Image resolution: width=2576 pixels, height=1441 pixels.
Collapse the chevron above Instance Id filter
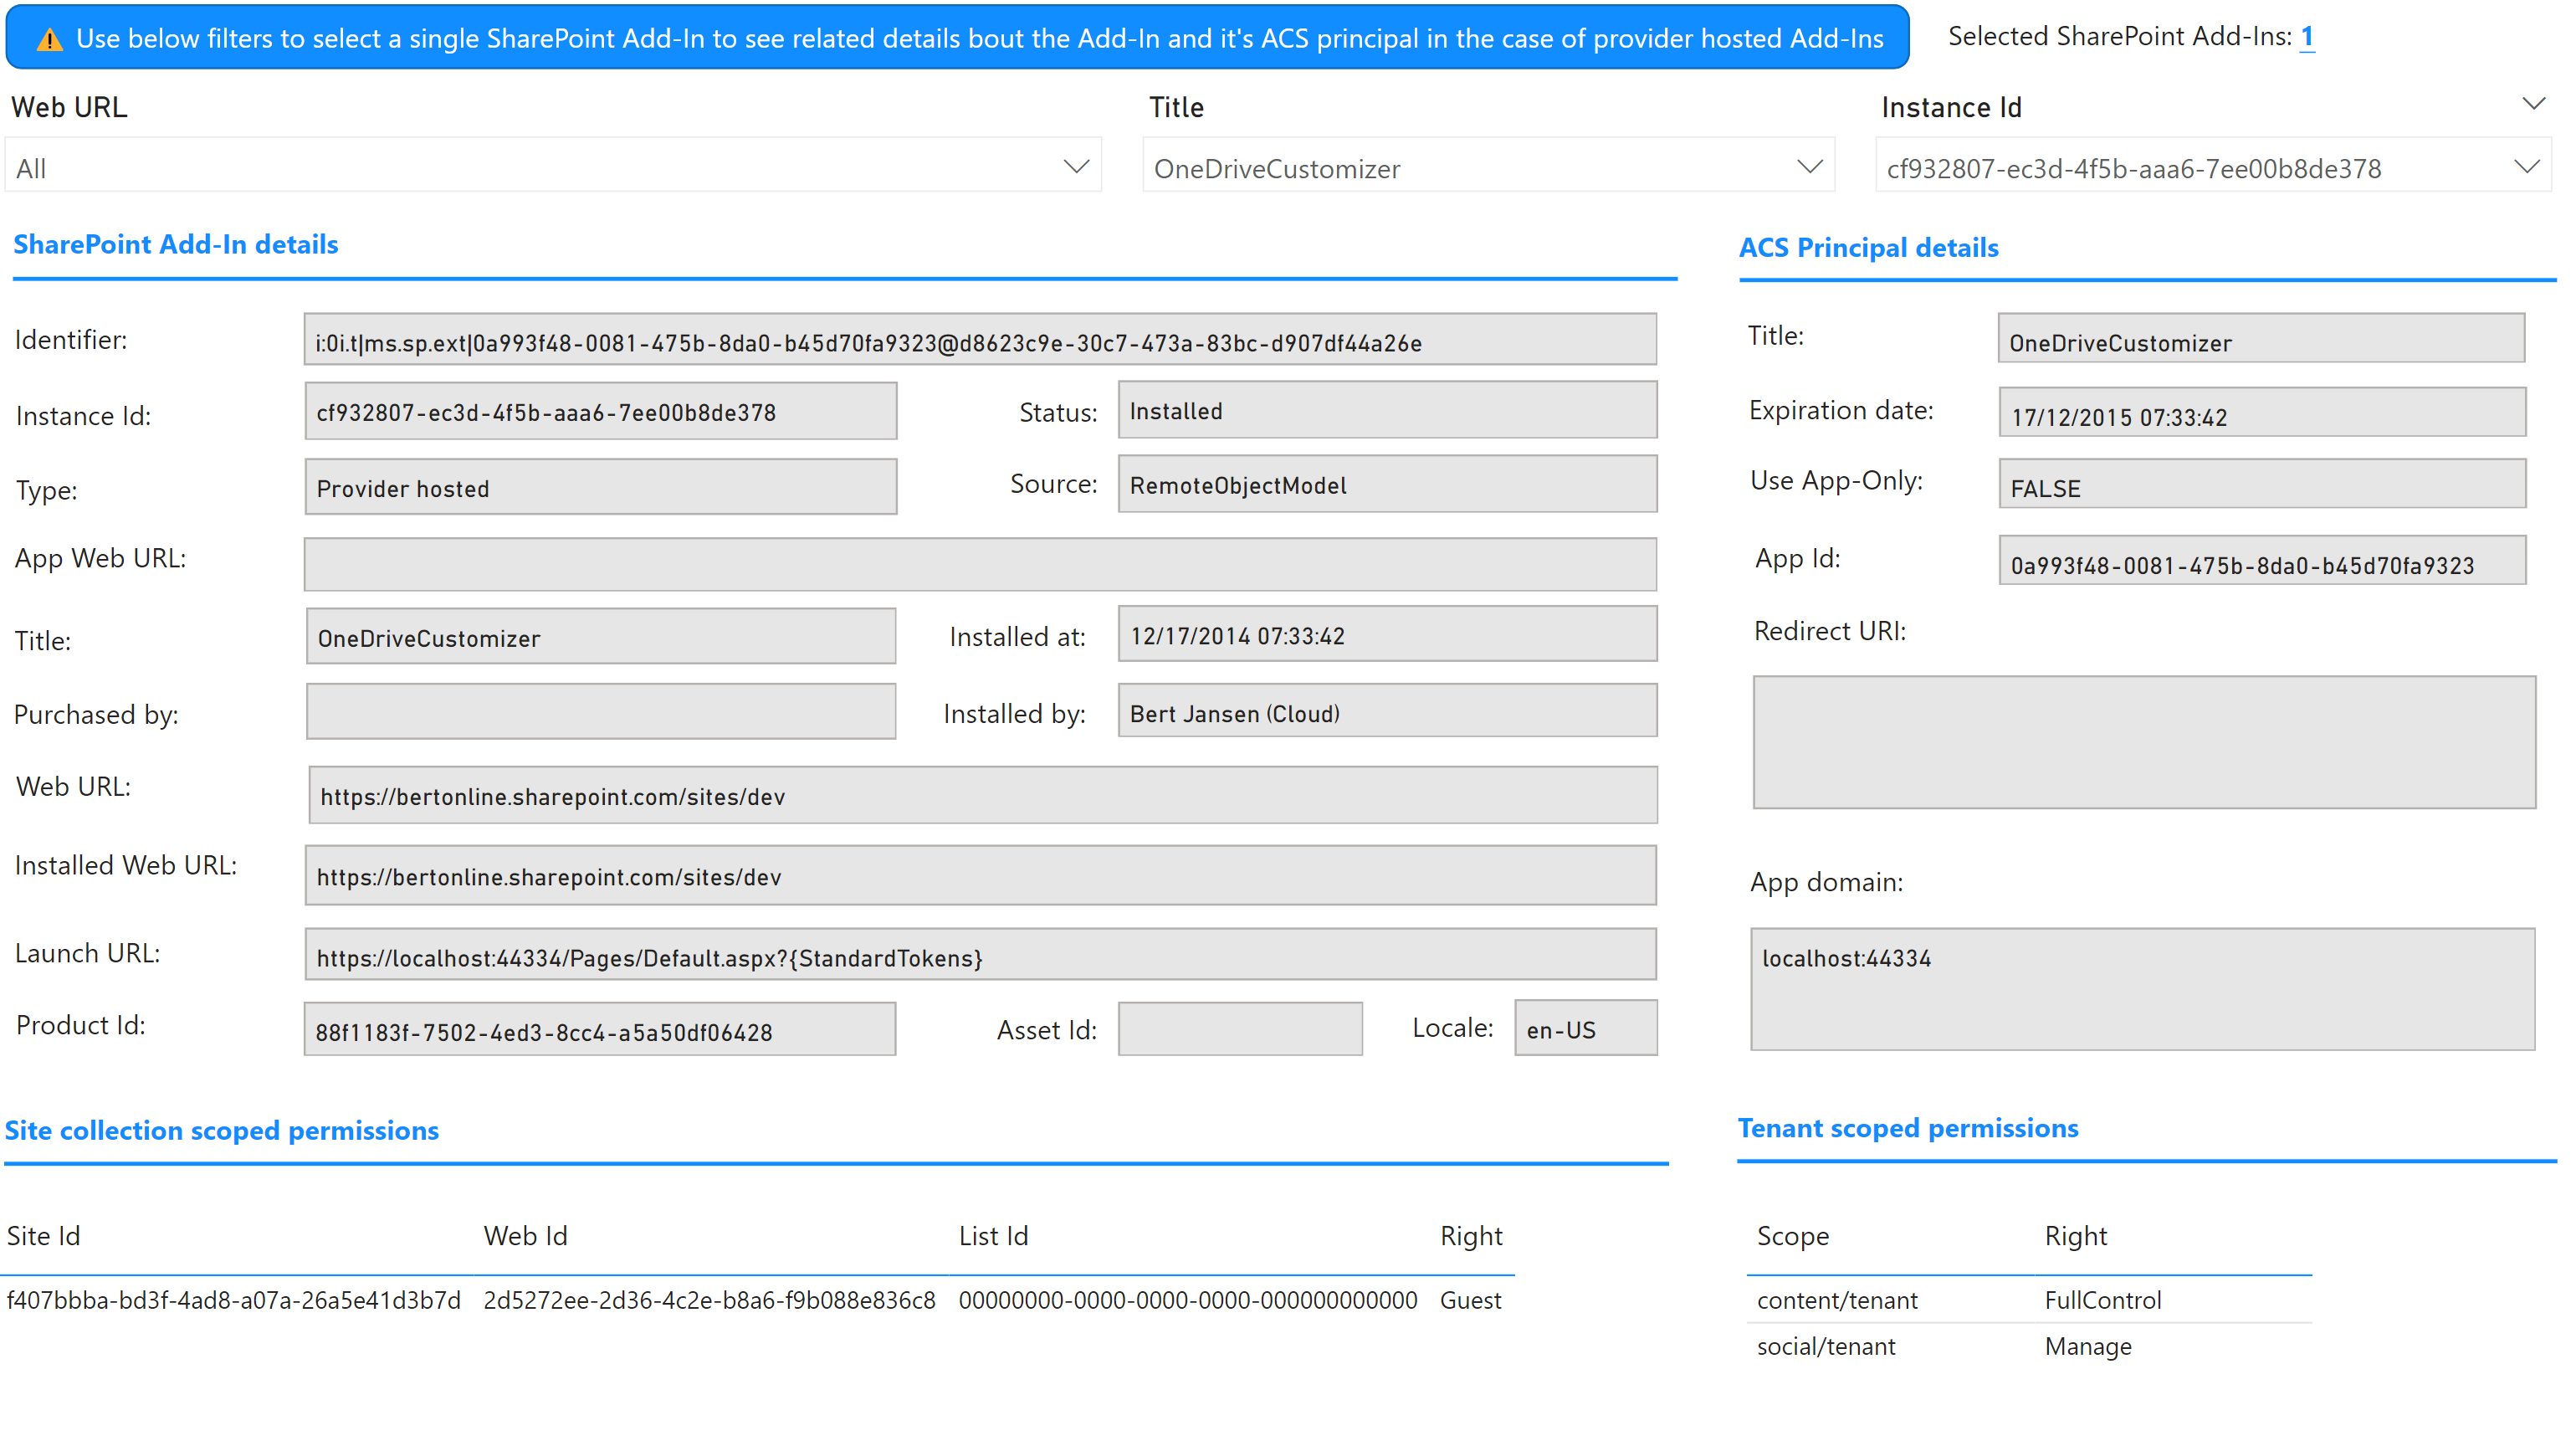coord(2533,104)
